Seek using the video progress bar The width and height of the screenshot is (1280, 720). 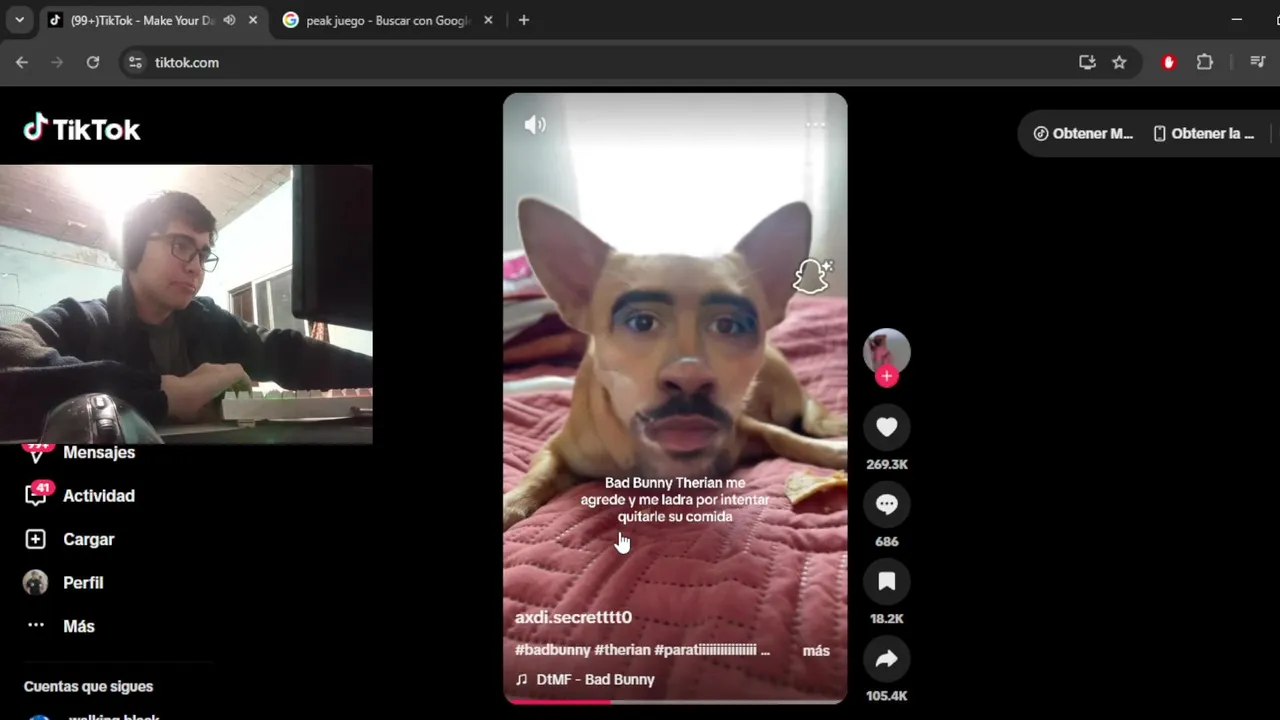pyautogui.click(x=675, y=702)
